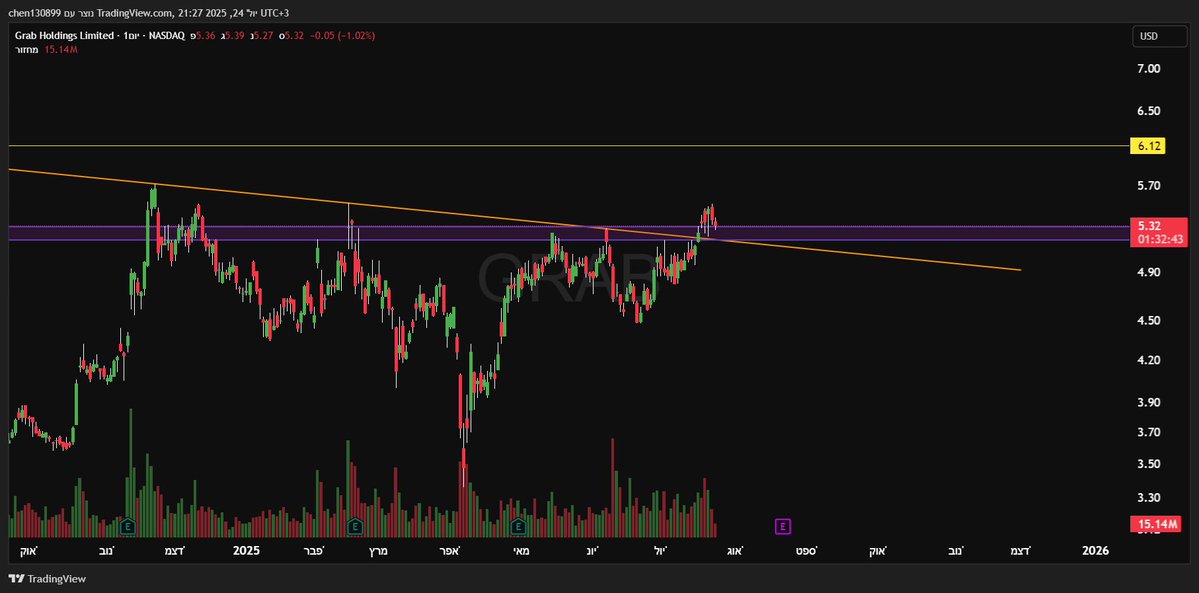Click the 3.70 price axis label

point(1149,432)
